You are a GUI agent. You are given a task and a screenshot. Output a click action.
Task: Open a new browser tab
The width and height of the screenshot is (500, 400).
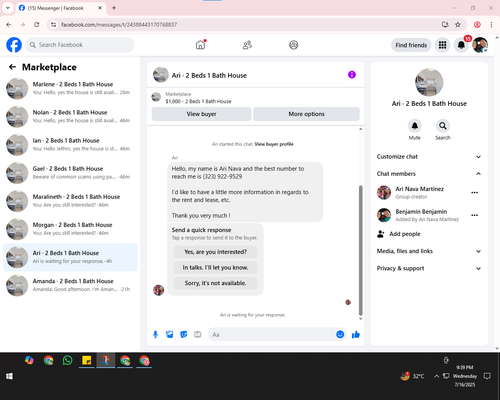114,8
